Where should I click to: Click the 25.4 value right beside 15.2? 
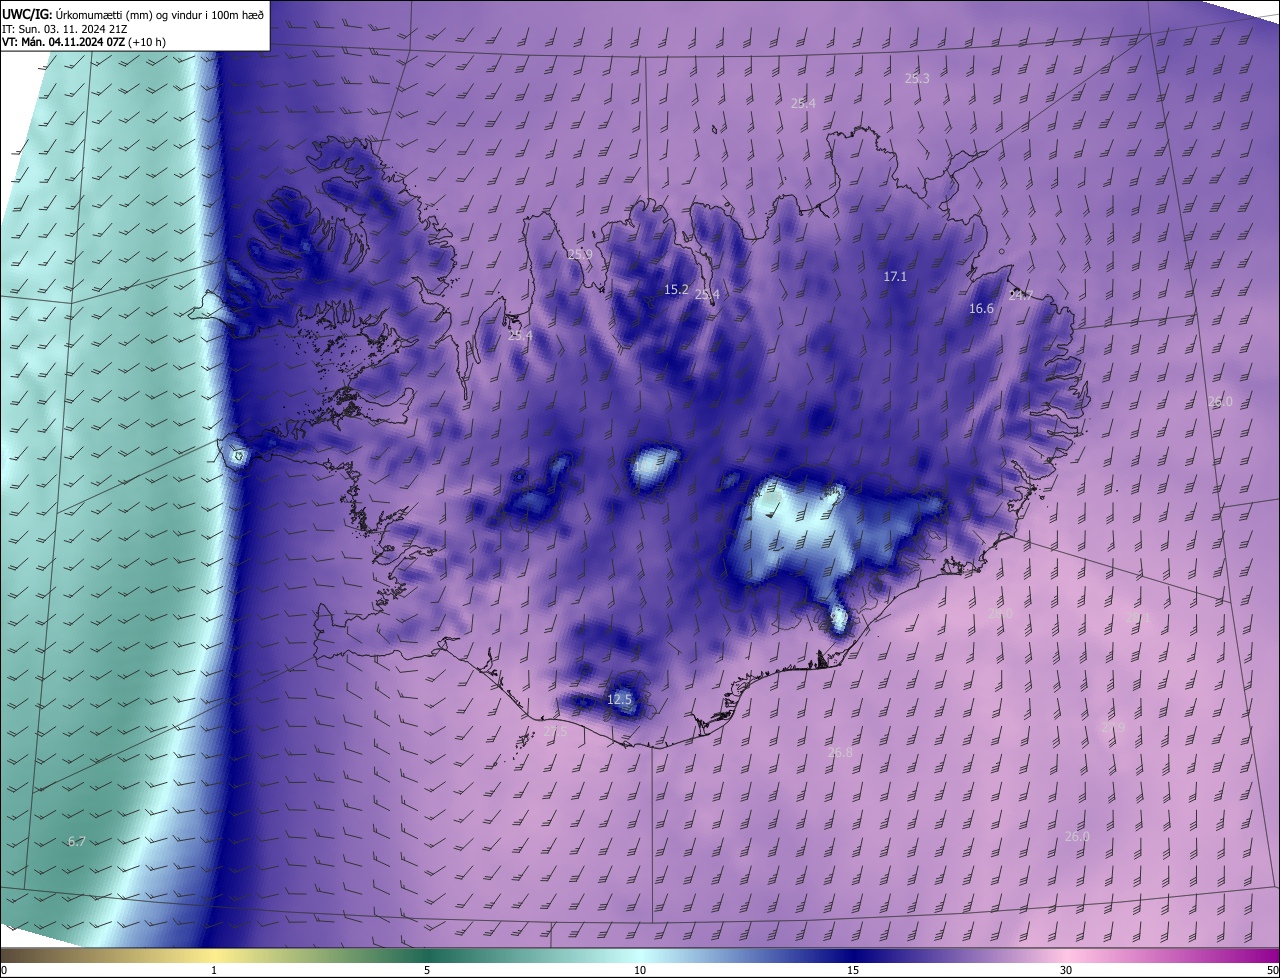[707, 294]
